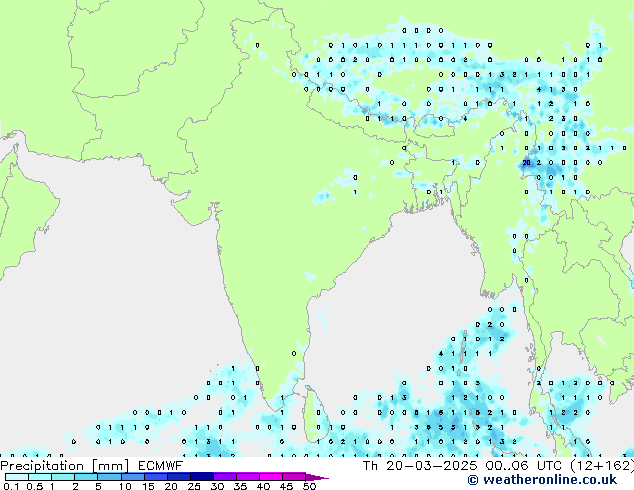Click the "00..06 UTC" time range text
This screenshot has width=634, height=490.
tap(523, 466)
